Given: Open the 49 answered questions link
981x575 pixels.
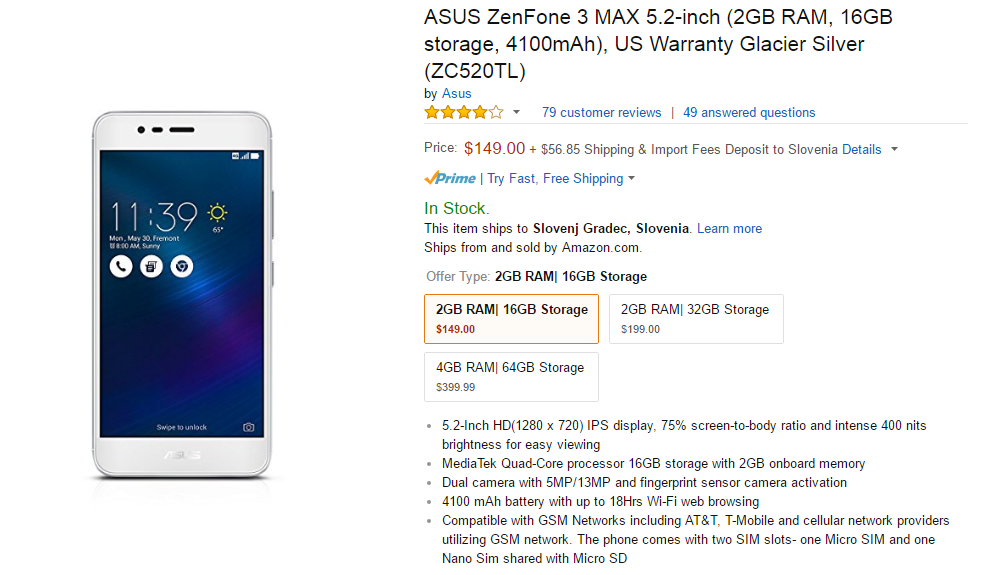Looking at the screenshot, I should coord(749,112).
